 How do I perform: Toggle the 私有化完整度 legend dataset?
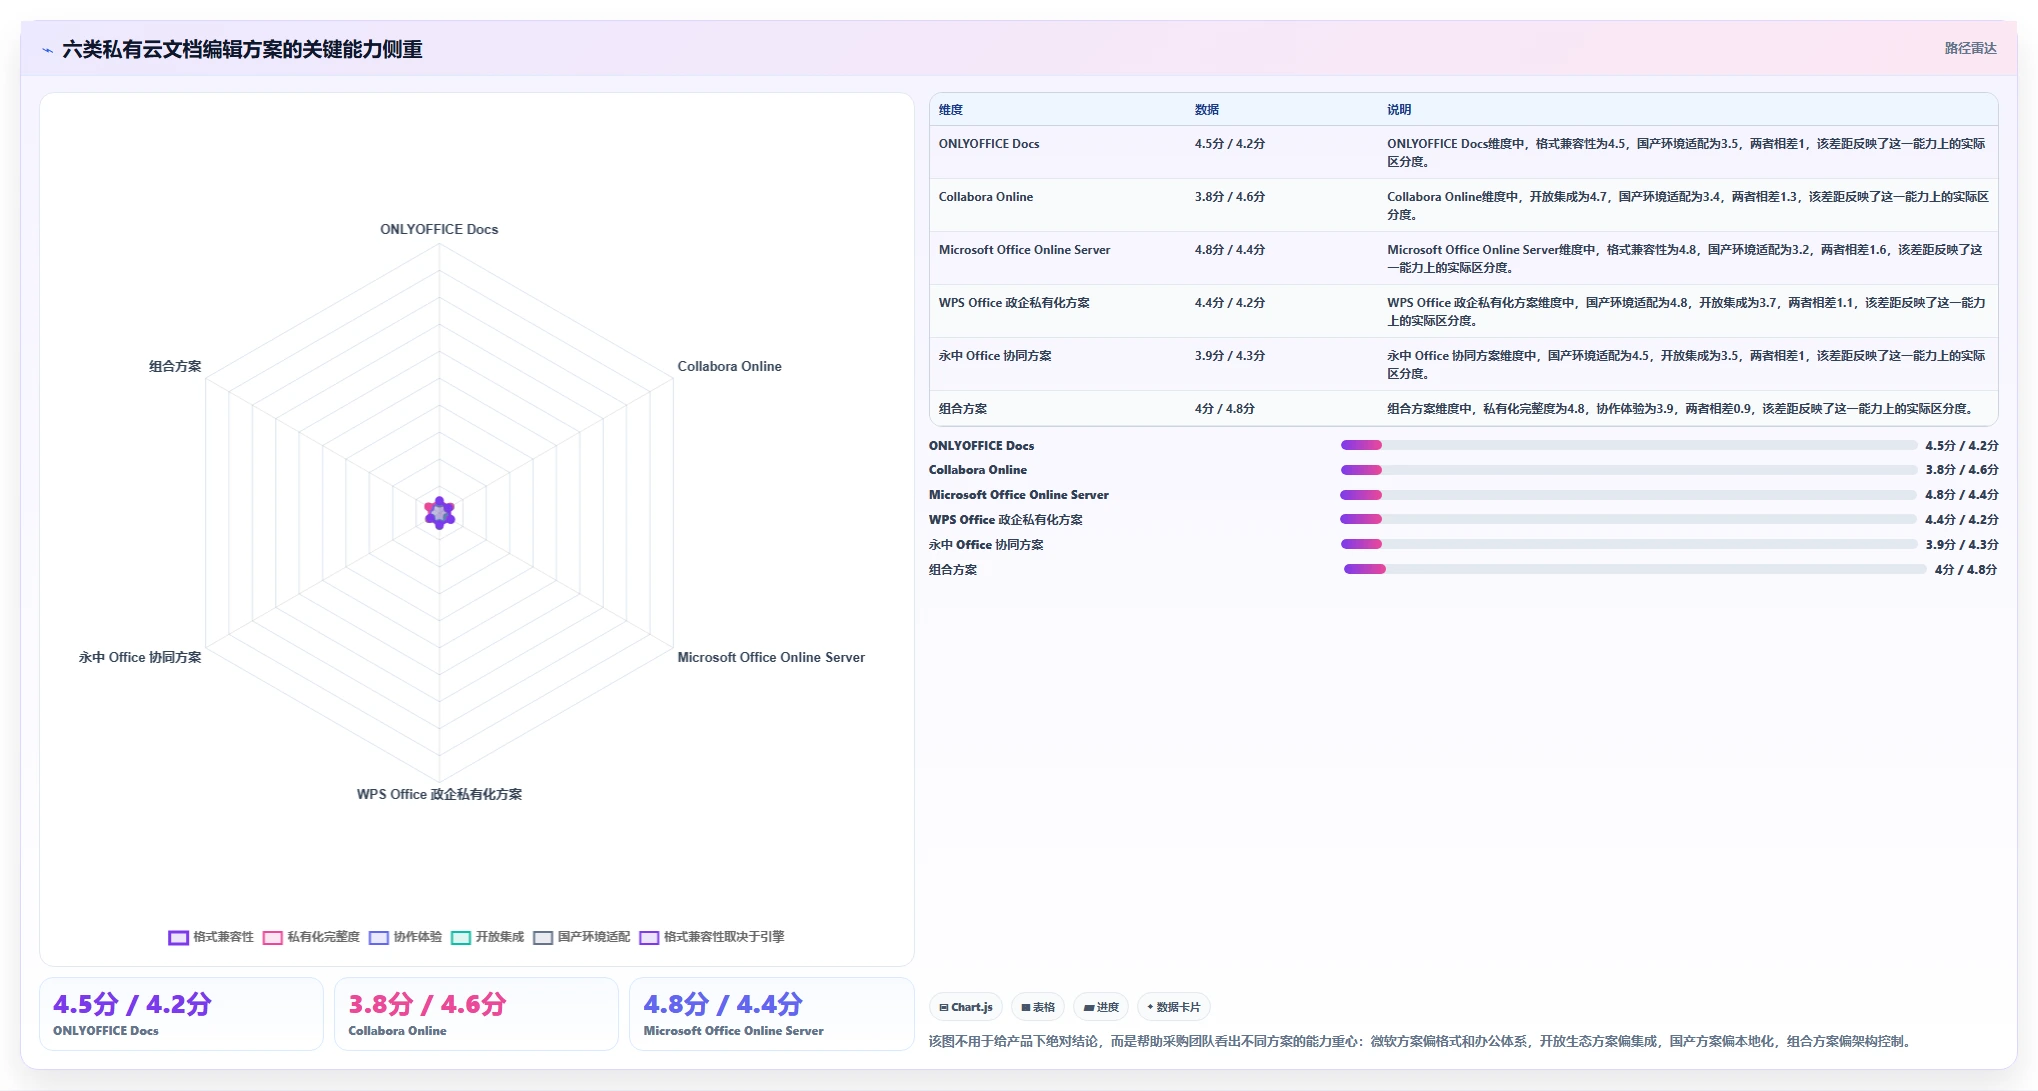[311, 937]
